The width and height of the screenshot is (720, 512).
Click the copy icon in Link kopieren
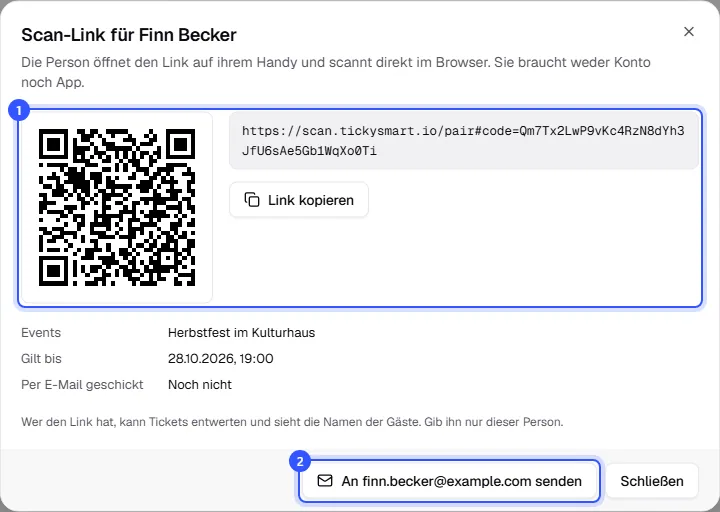click(252, 200)
